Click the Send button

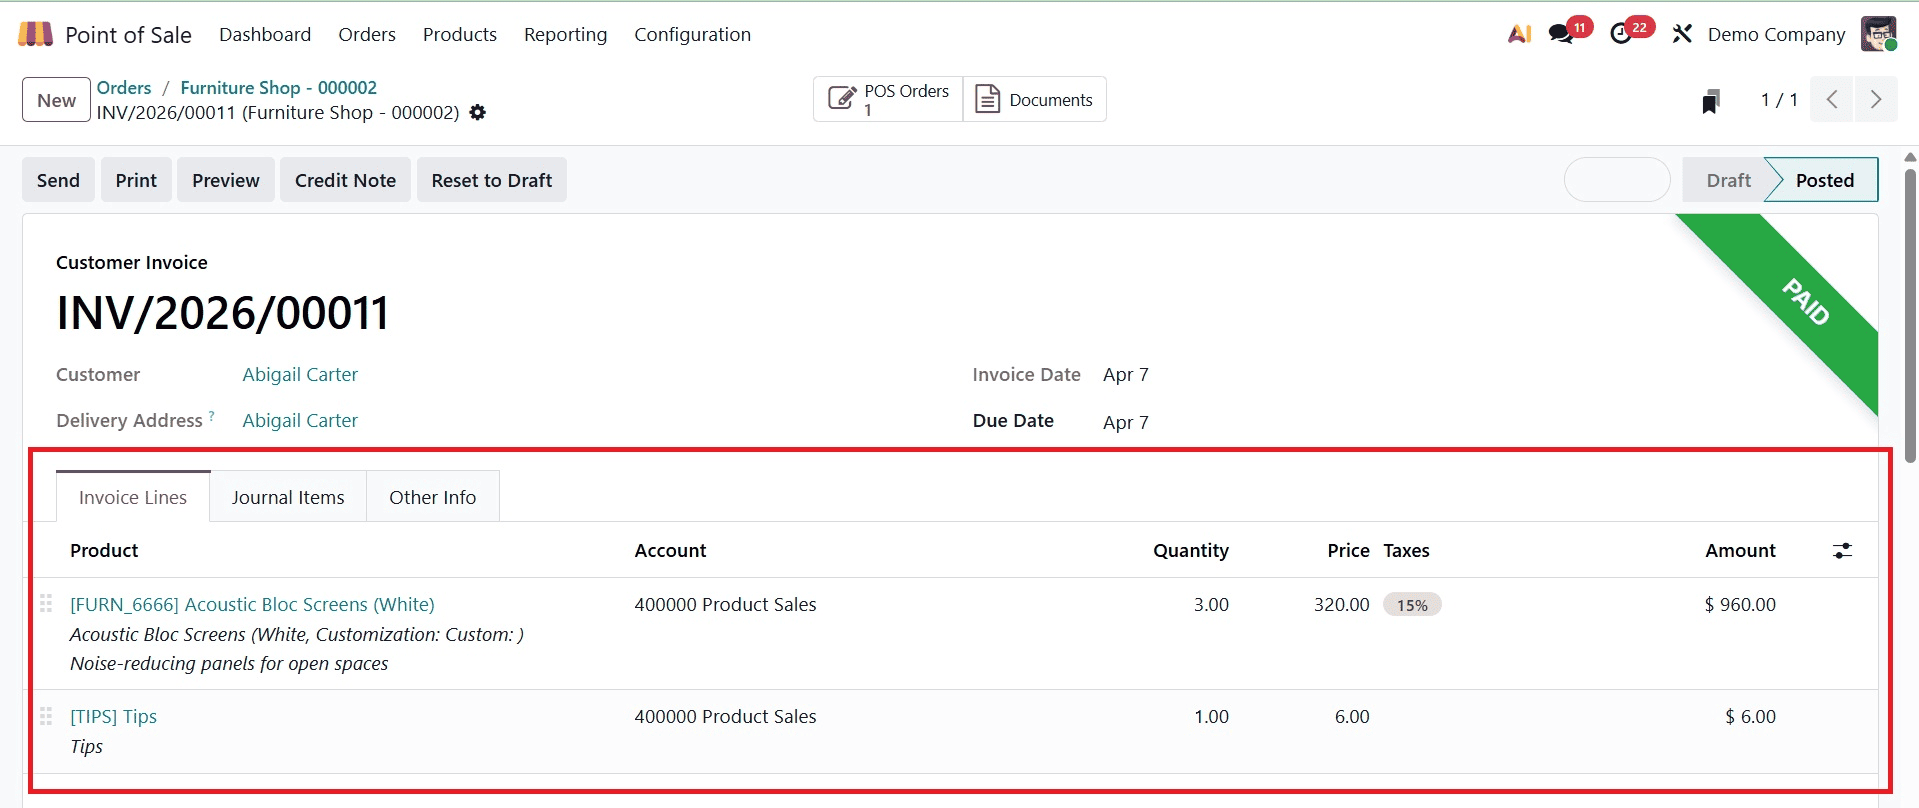click(x=58, y=180)
